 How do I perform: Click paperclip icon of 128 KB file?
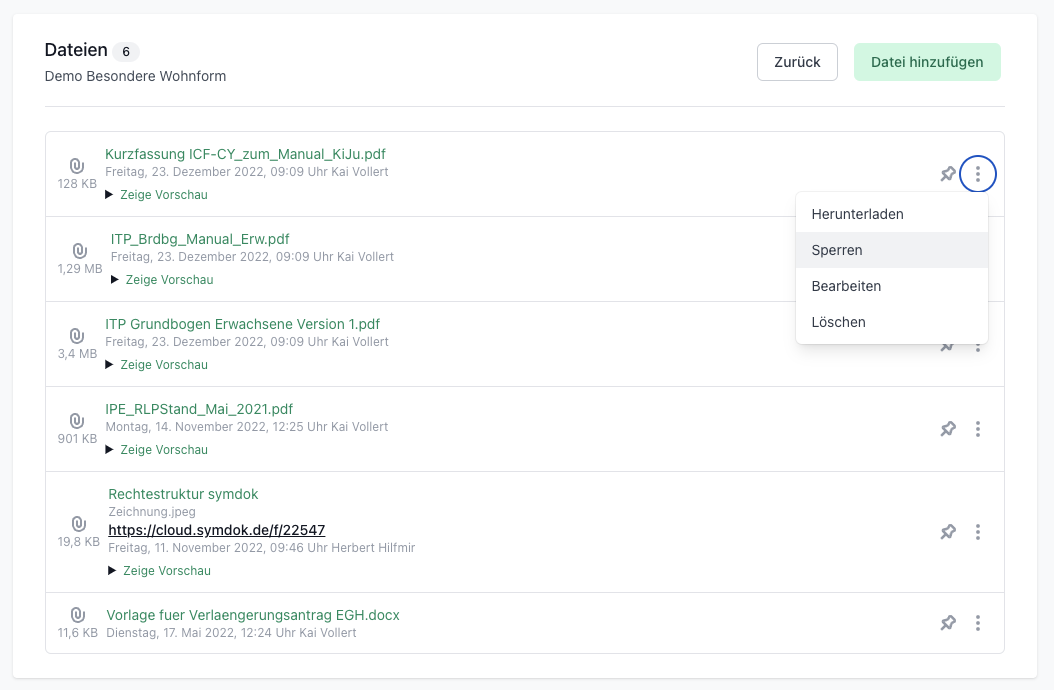click(77, 165)
